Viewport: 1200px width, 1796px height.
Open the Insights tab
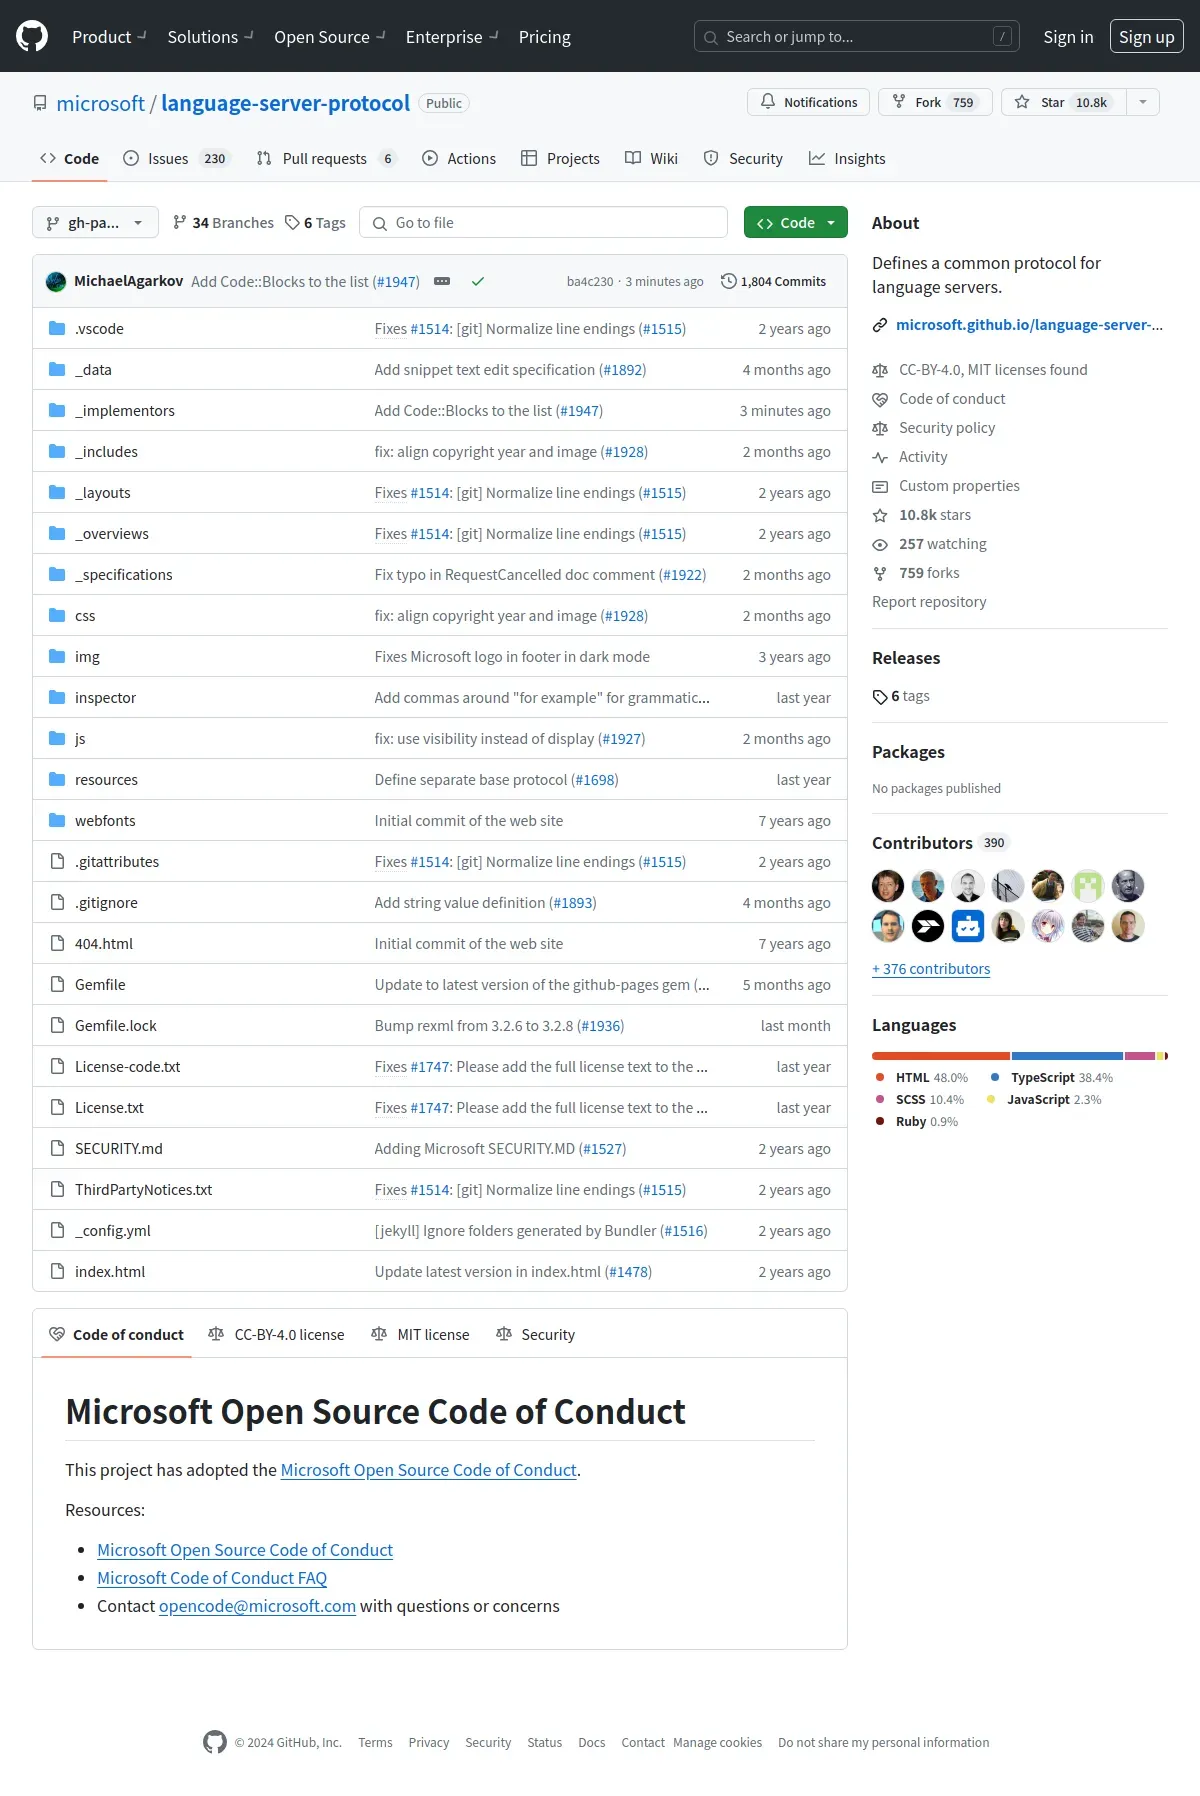847,159
